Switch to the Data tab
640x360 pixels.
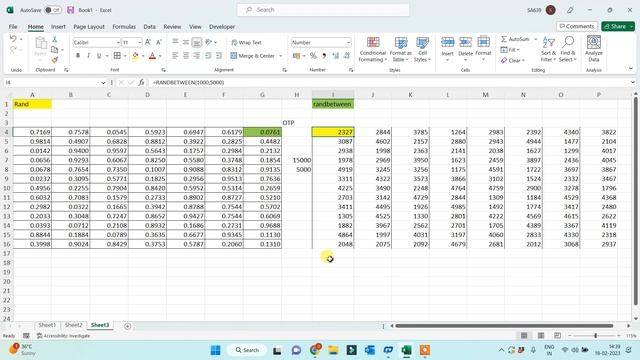149,27
